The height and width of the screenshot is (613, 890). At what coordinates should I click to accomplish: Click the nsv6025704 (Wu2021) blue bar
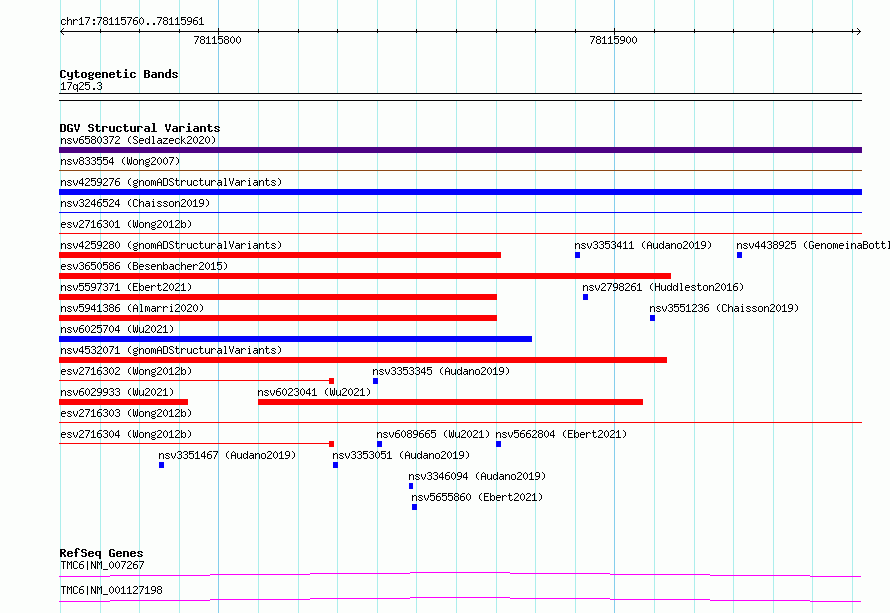[296, 339]
